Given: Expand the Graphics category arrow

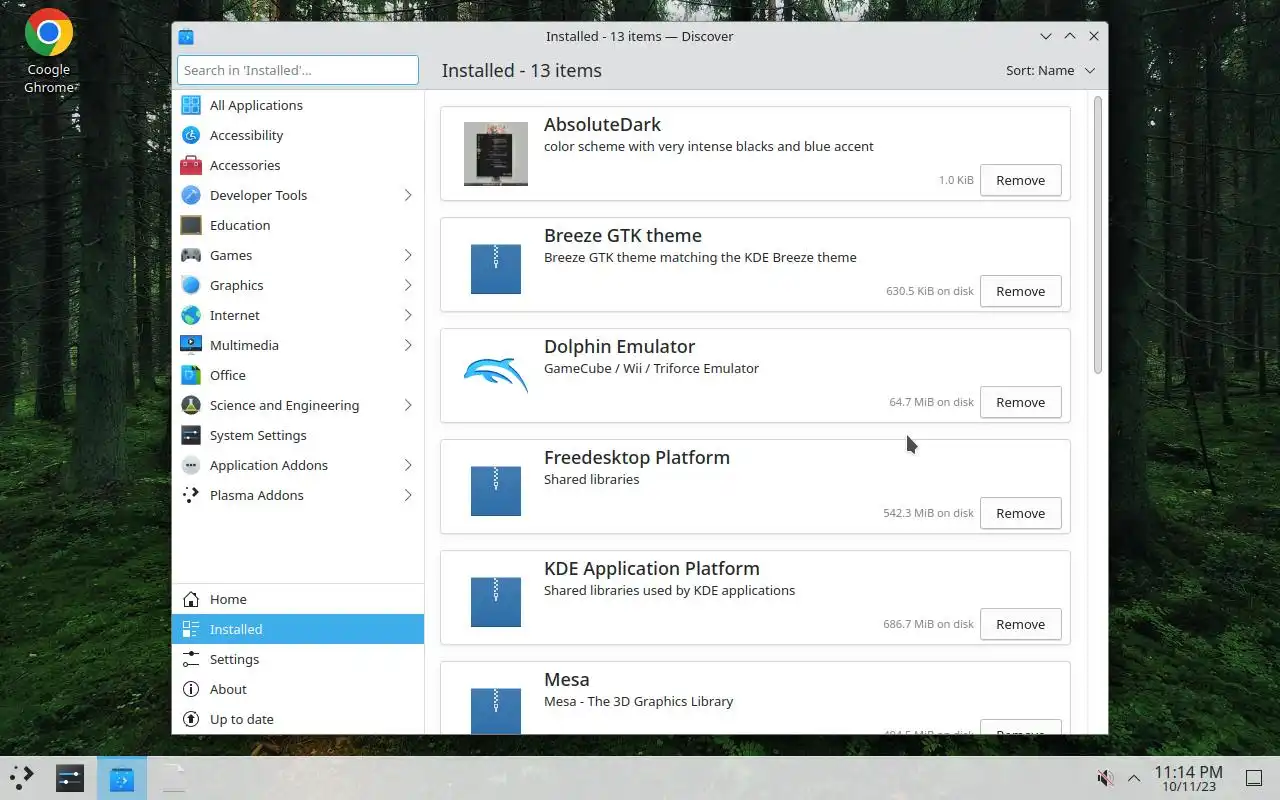Looking at the screenshot, I should (408, 285).
